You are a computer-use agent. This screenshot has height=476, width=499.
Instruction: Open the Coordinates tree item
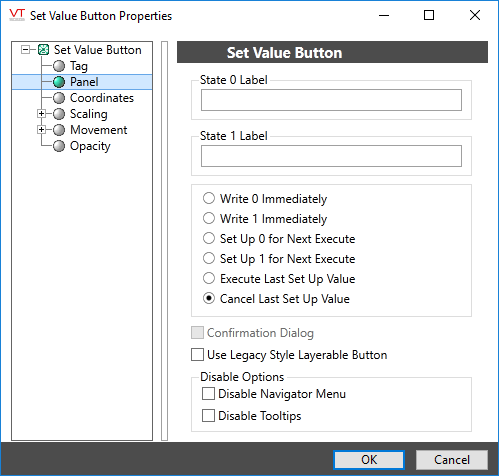[x=102, y=98]
